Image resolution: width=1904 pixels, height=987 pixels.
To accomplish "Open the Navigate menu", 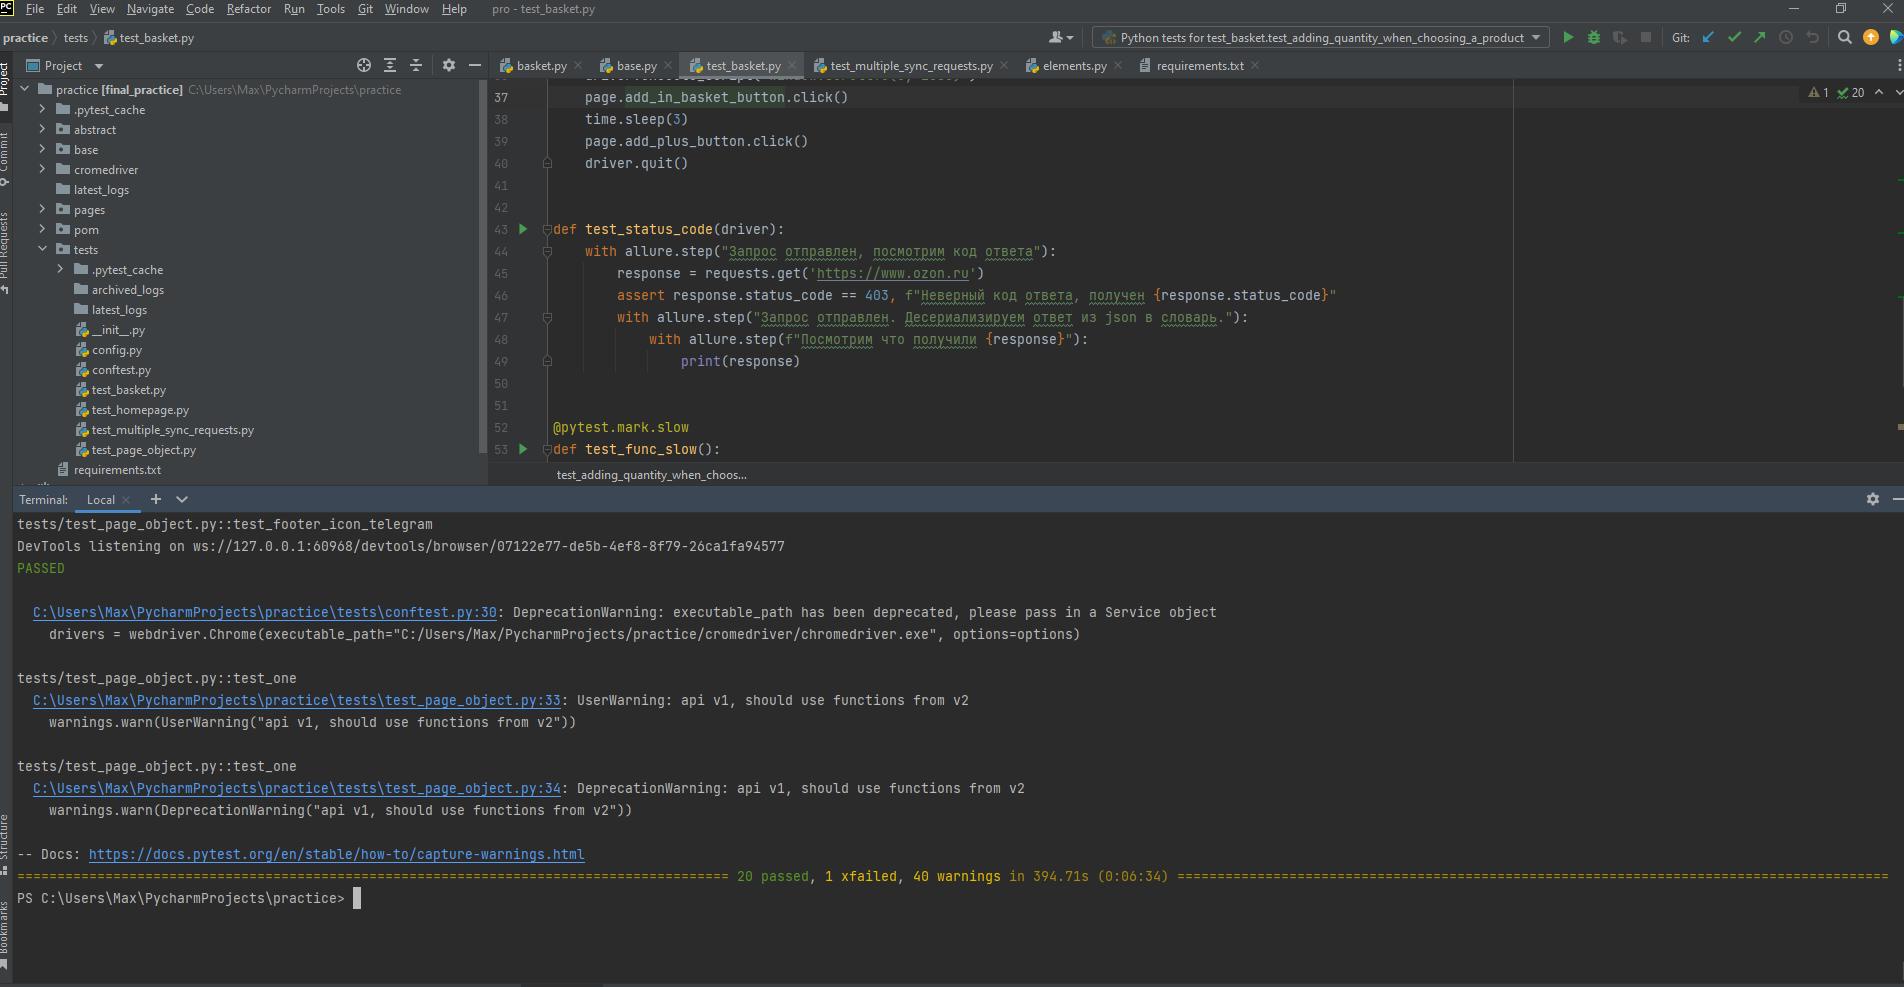I will point(151,9).
